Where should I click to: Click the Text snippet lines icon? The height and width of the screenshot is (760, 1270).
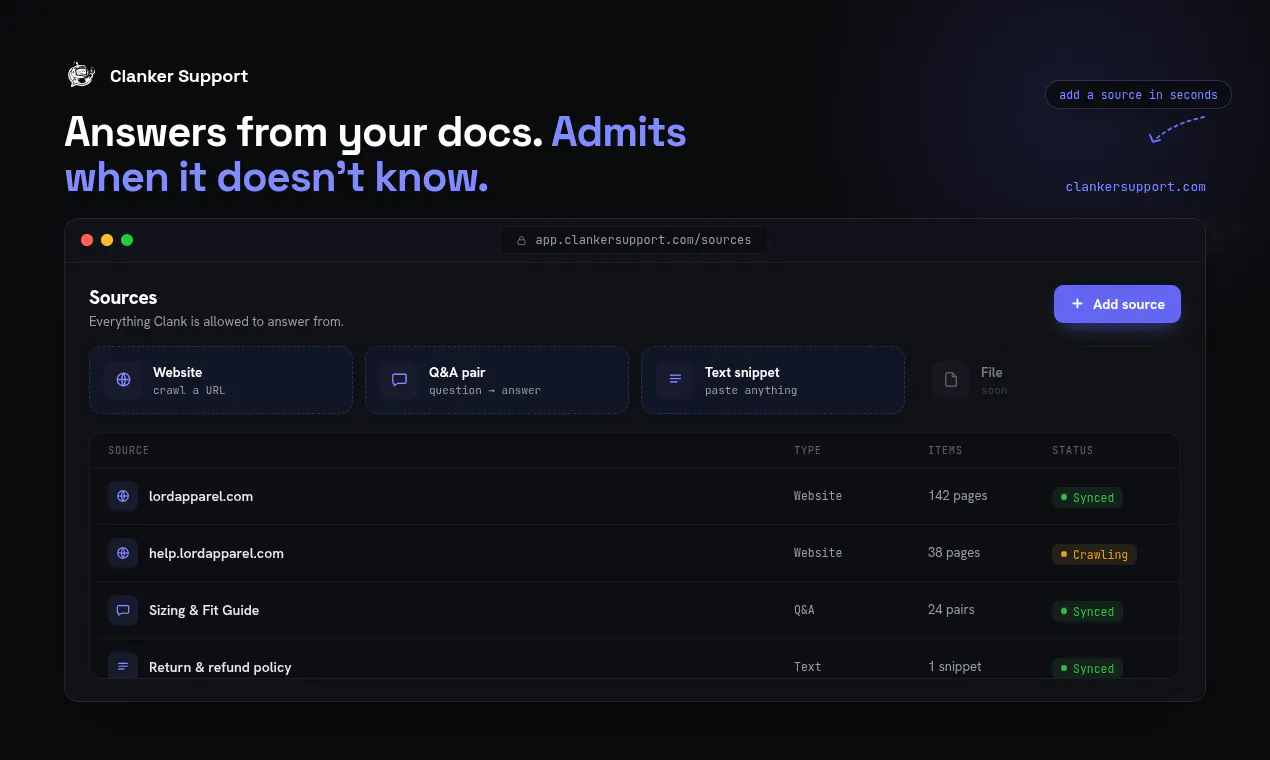(x=675, y=380)
